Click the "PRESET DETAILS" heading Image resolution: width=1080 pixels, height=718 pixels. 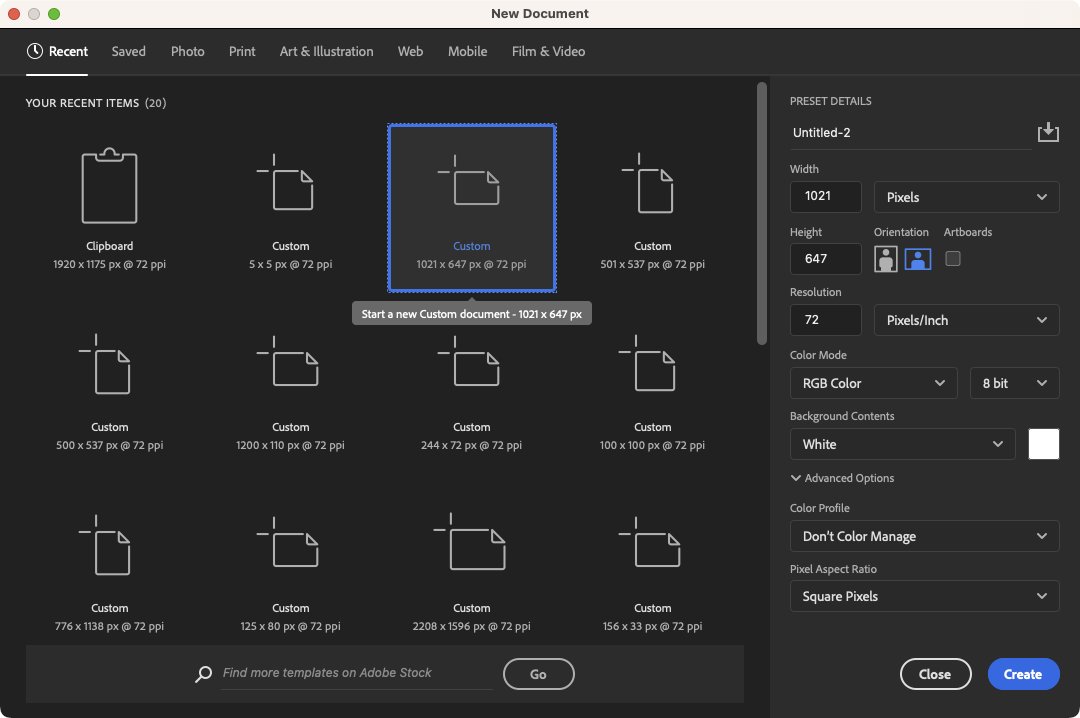click(x=831, y=101)
